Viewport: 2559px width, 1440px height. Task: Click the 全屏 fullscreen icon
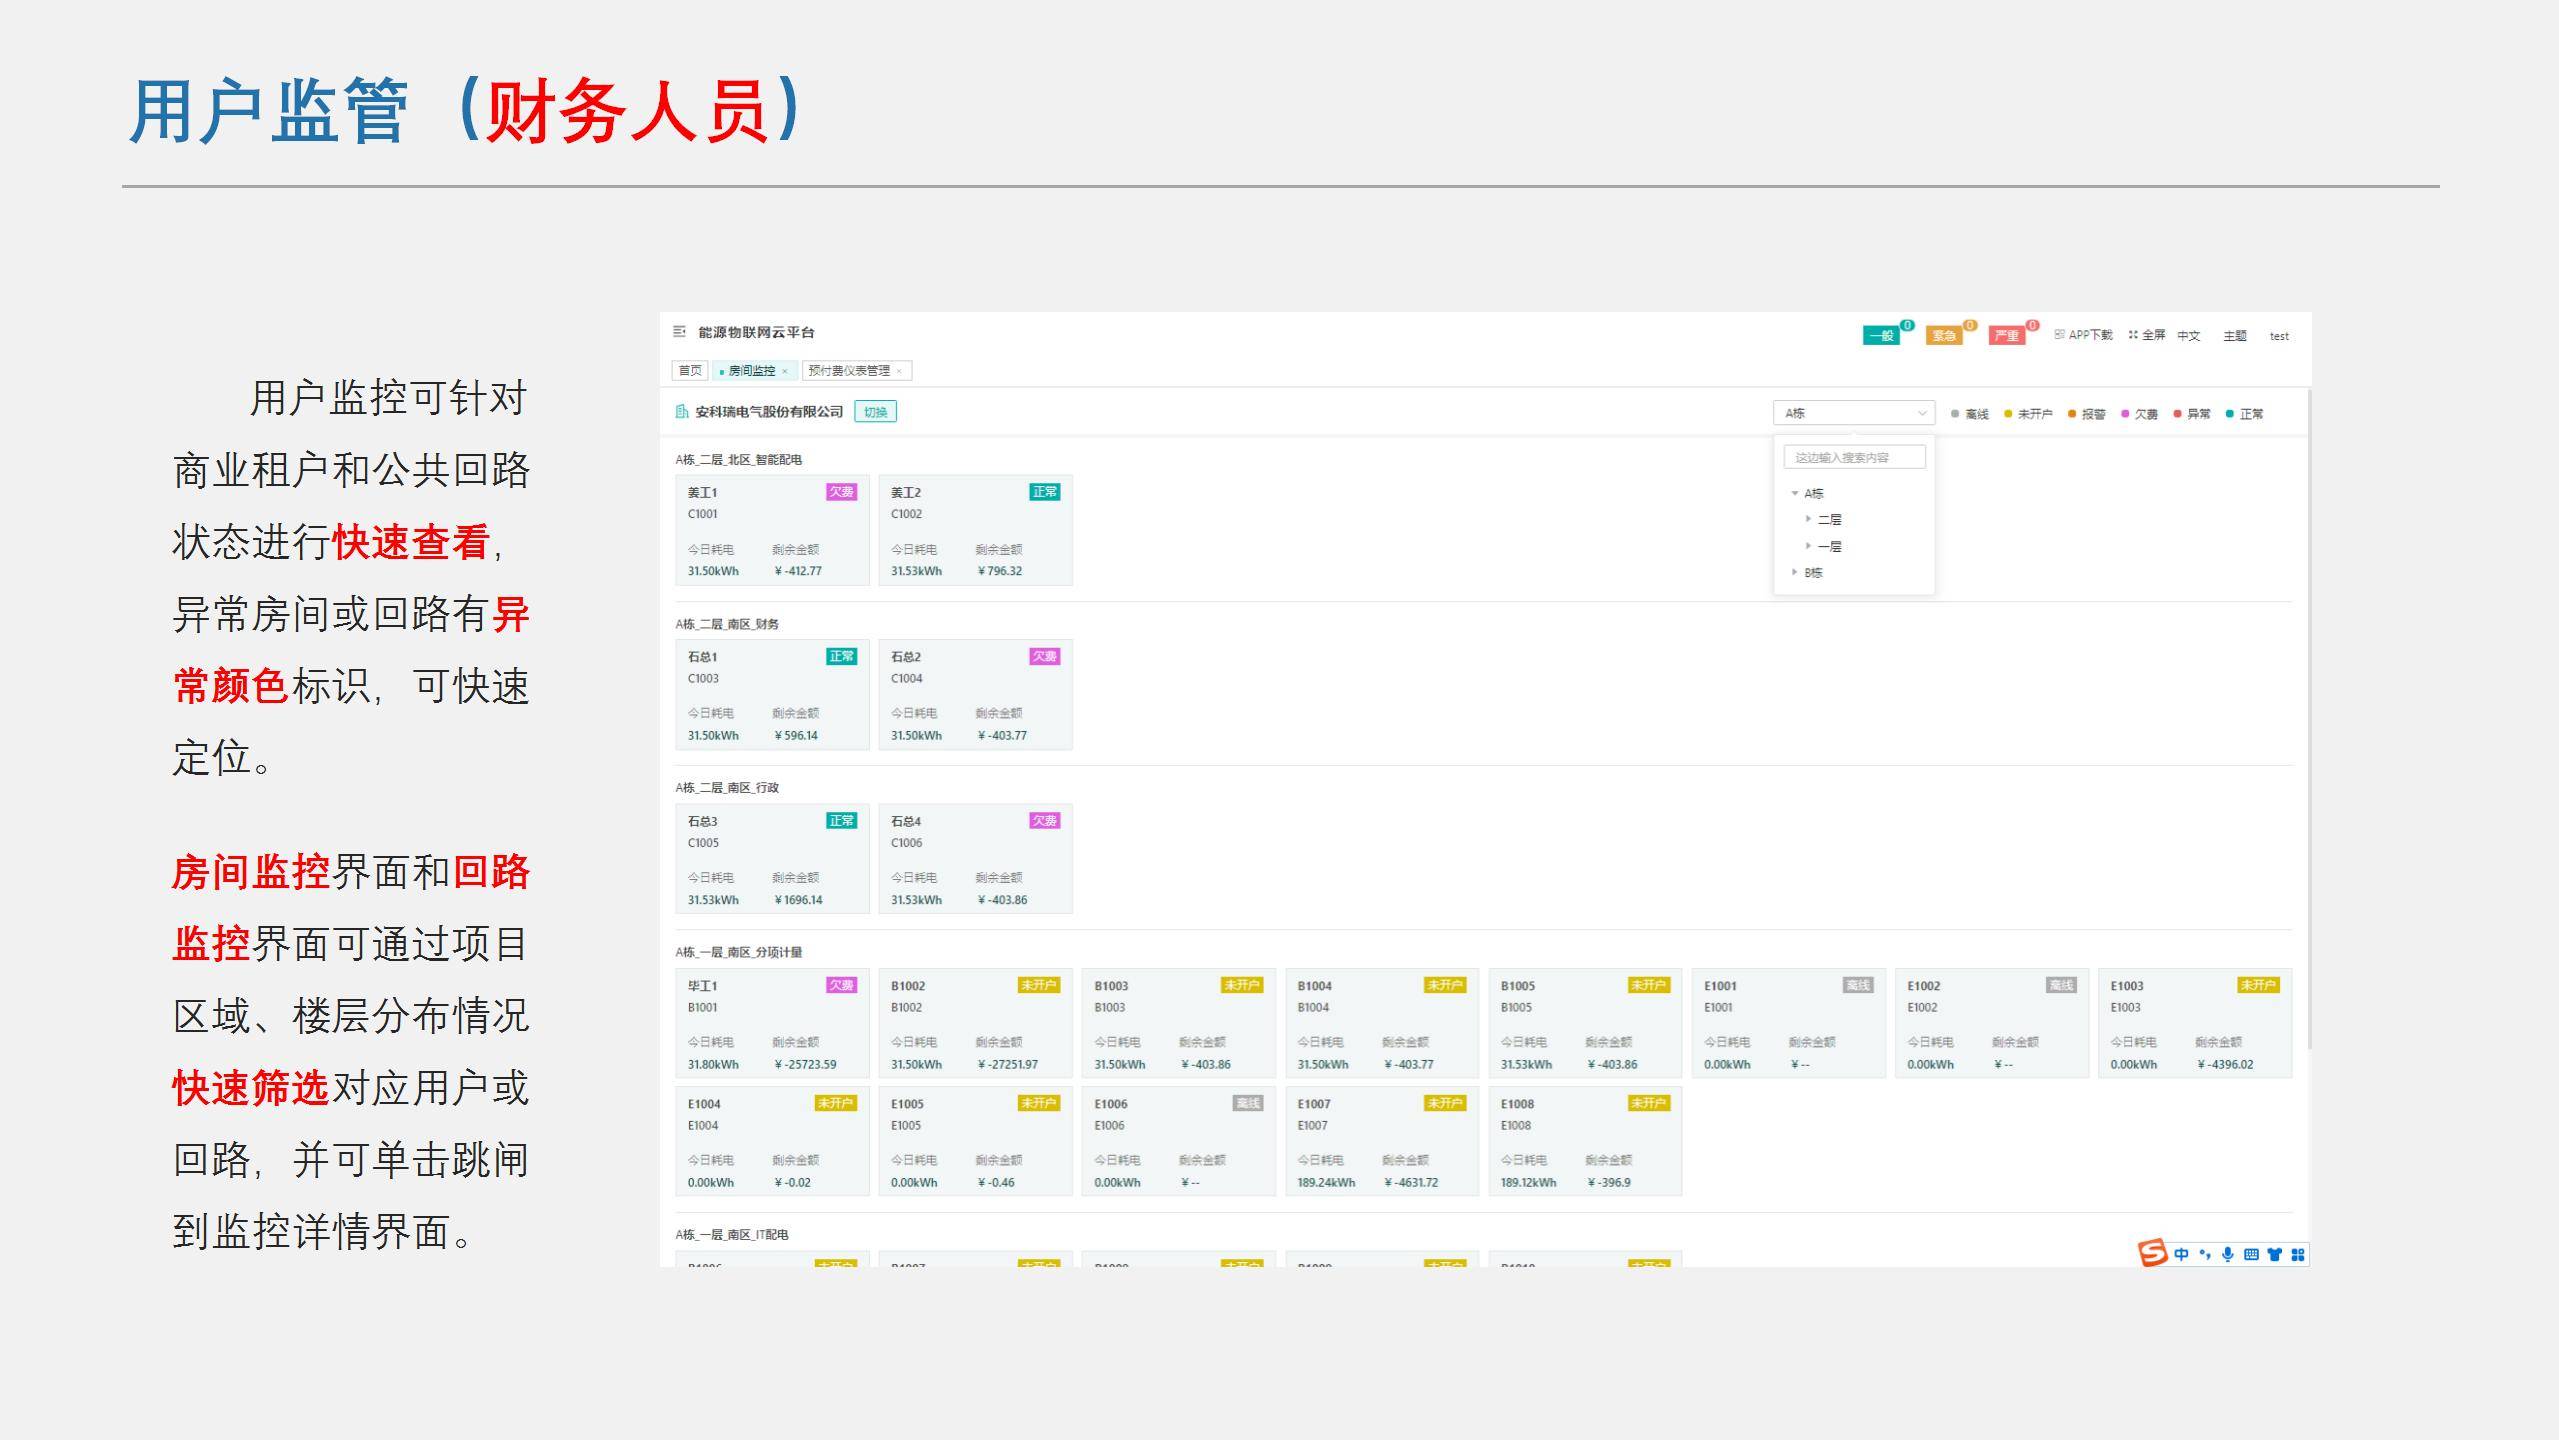(x=2133, y=335)
